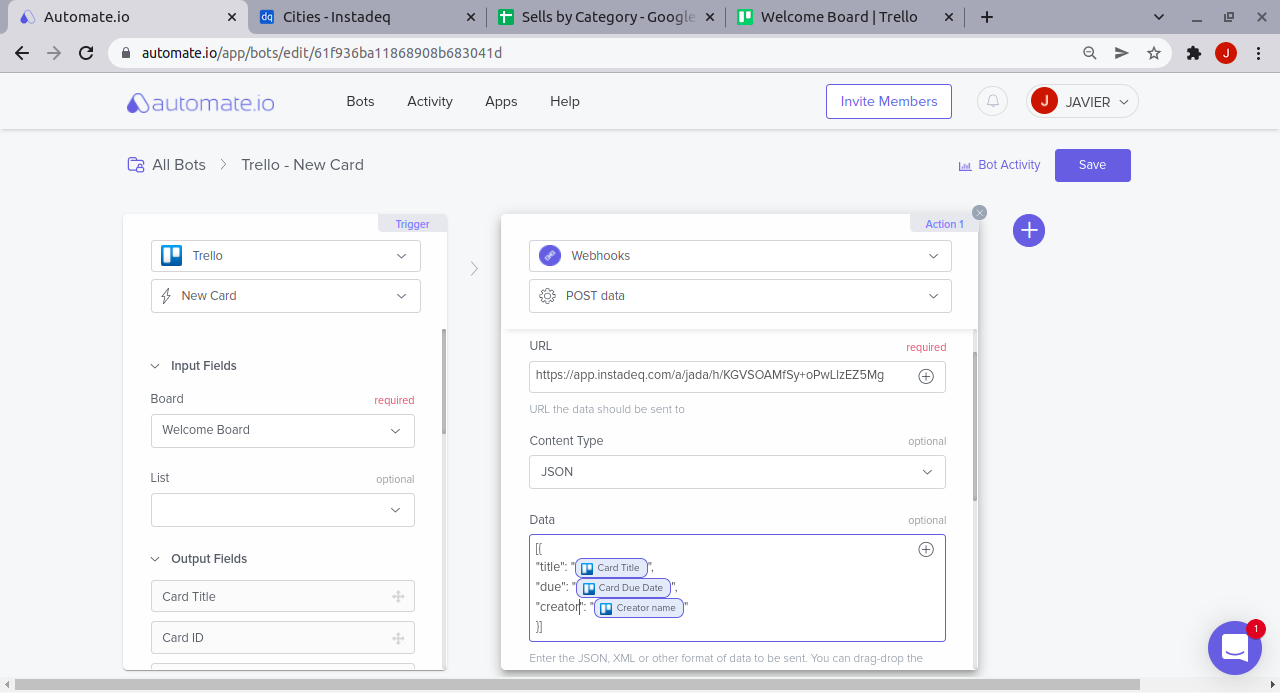
Task: Open Chrome profile avatar J
Action: point(1226,53)
